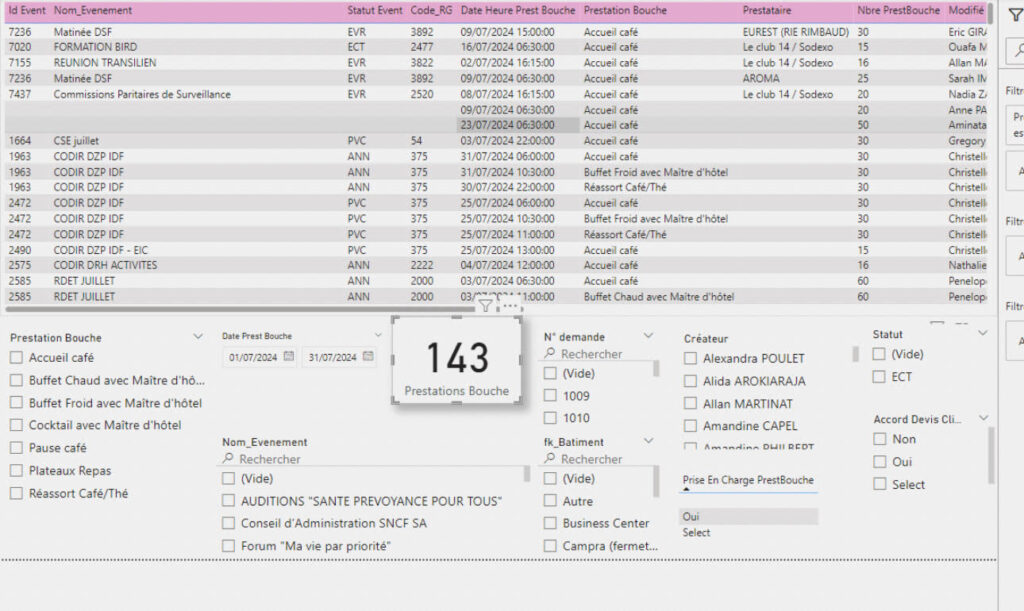Click the search icon in N° demande slicer
1024x611 pixels.
(x=550, y=353)
